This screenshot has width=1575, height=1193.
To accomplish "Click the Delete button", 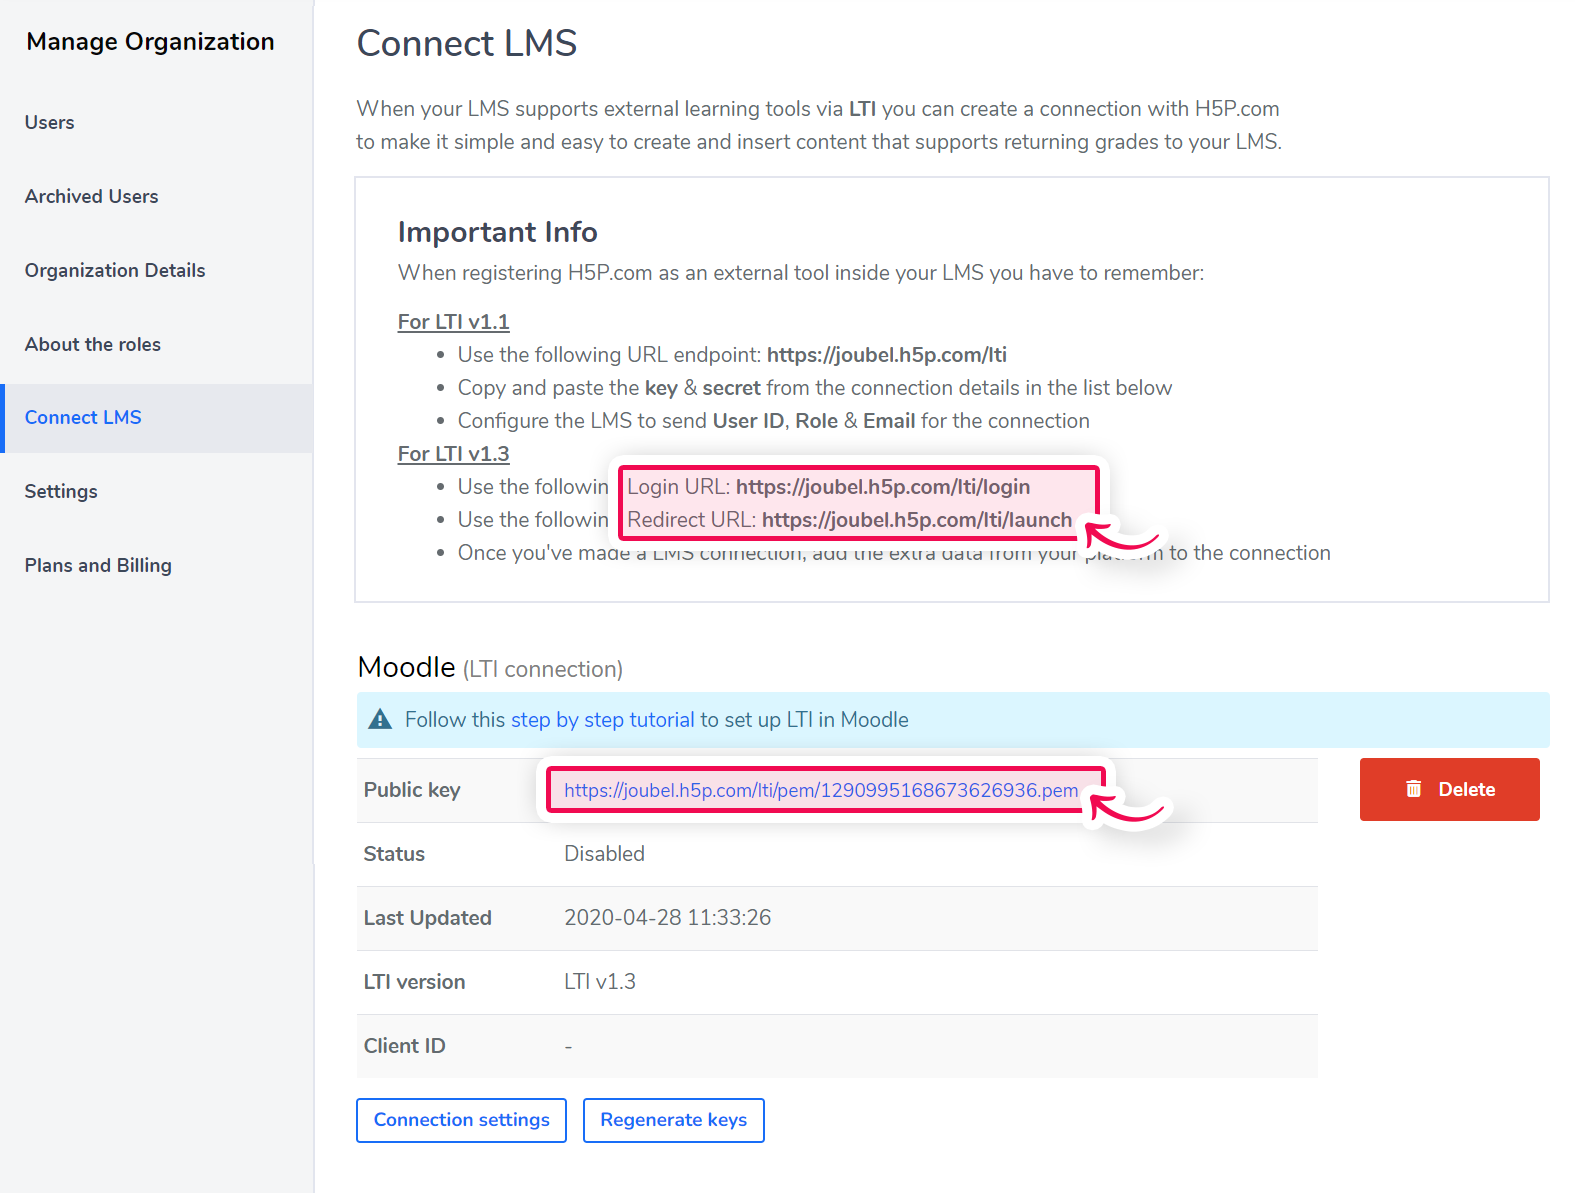I will [1449, 789].
